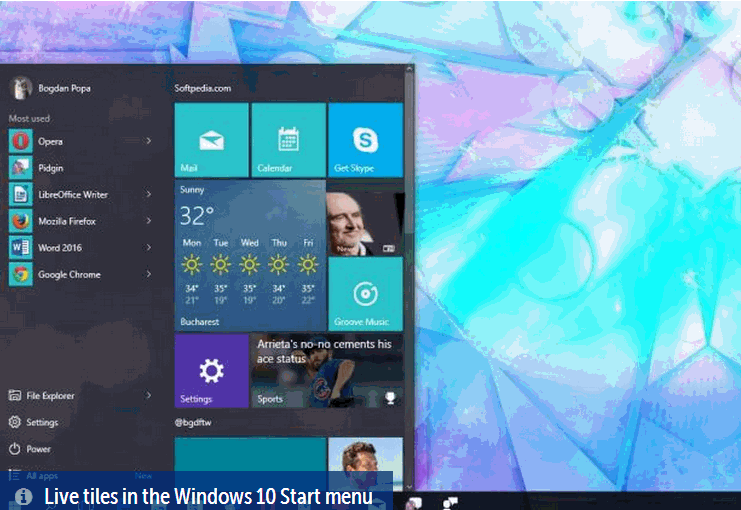Click the Softpedia.com group heading
Image resolution: width=741 pixels, height=510 pixels.
[203, 88]
